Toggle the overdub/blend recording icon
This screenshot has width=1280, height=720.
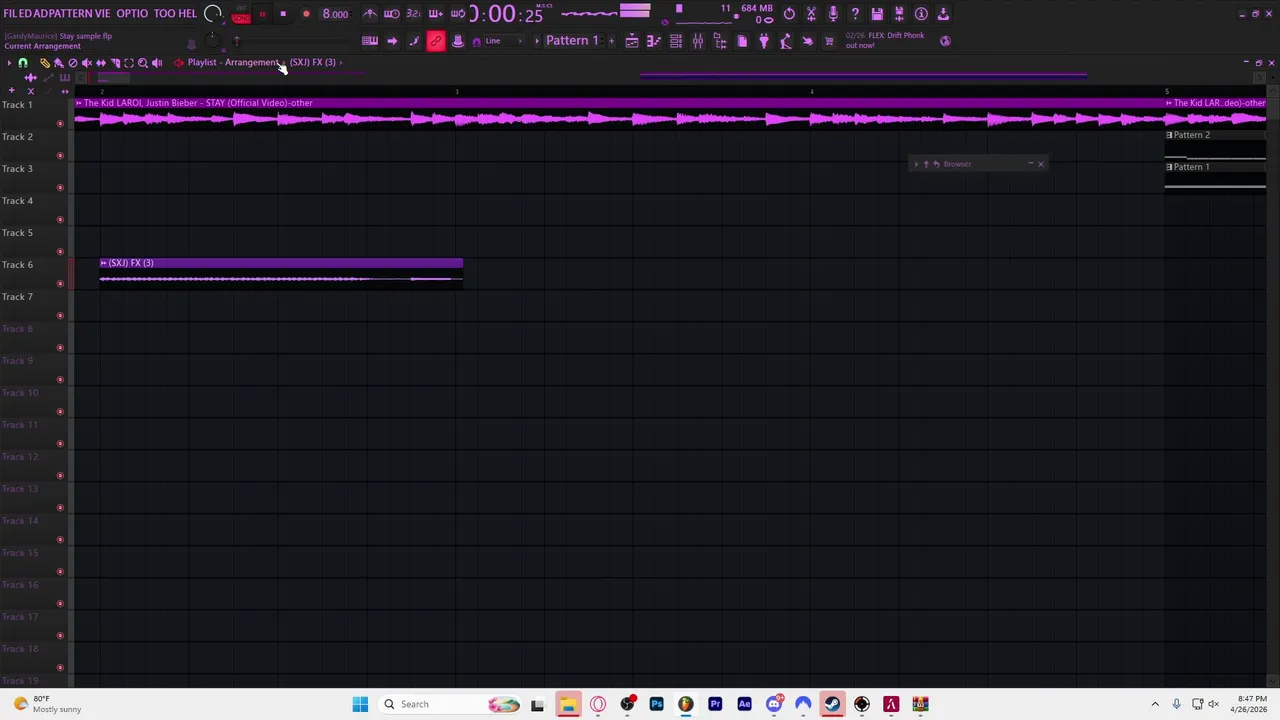coord(435,14)
